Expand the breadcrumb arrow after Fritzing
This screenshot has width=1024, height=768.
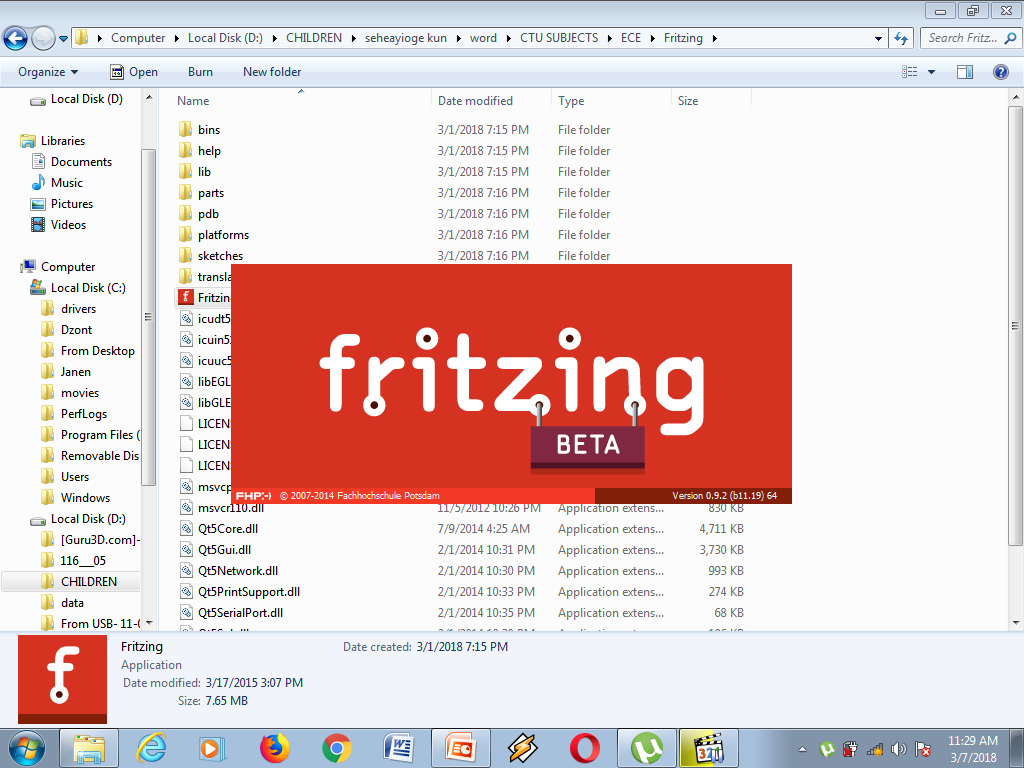714,38
